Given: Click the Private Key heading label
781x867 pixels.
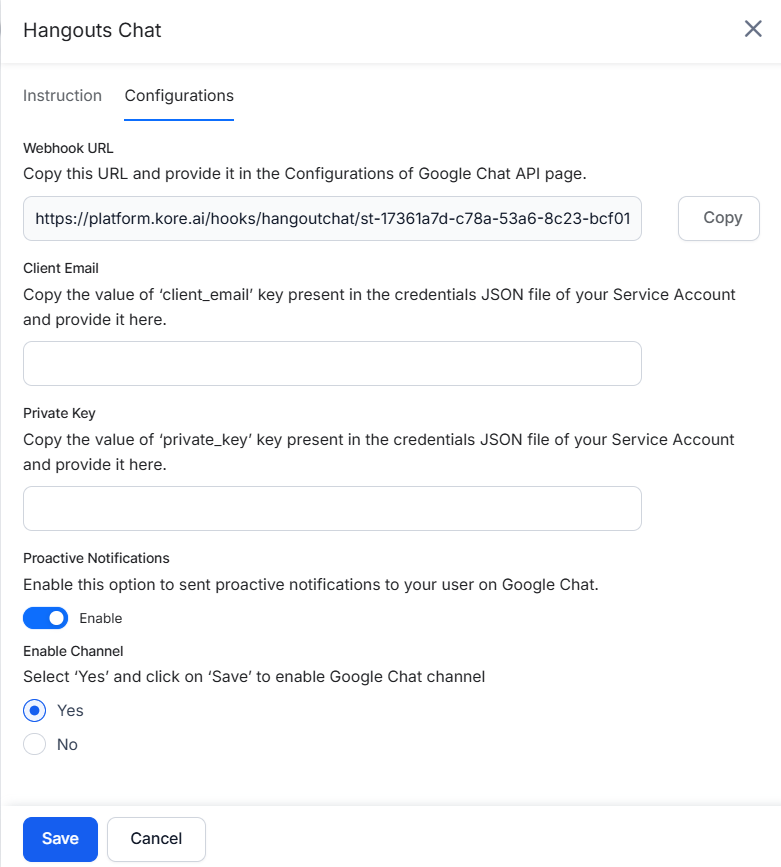Looking at the screenshot, I should tap(59, 413).
